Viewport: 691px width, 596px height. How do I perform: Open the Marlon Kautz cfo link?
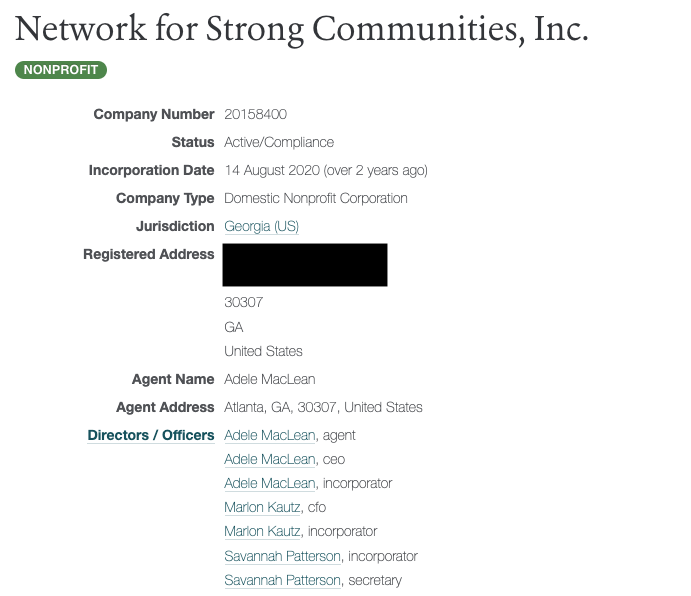pos(264,507)
